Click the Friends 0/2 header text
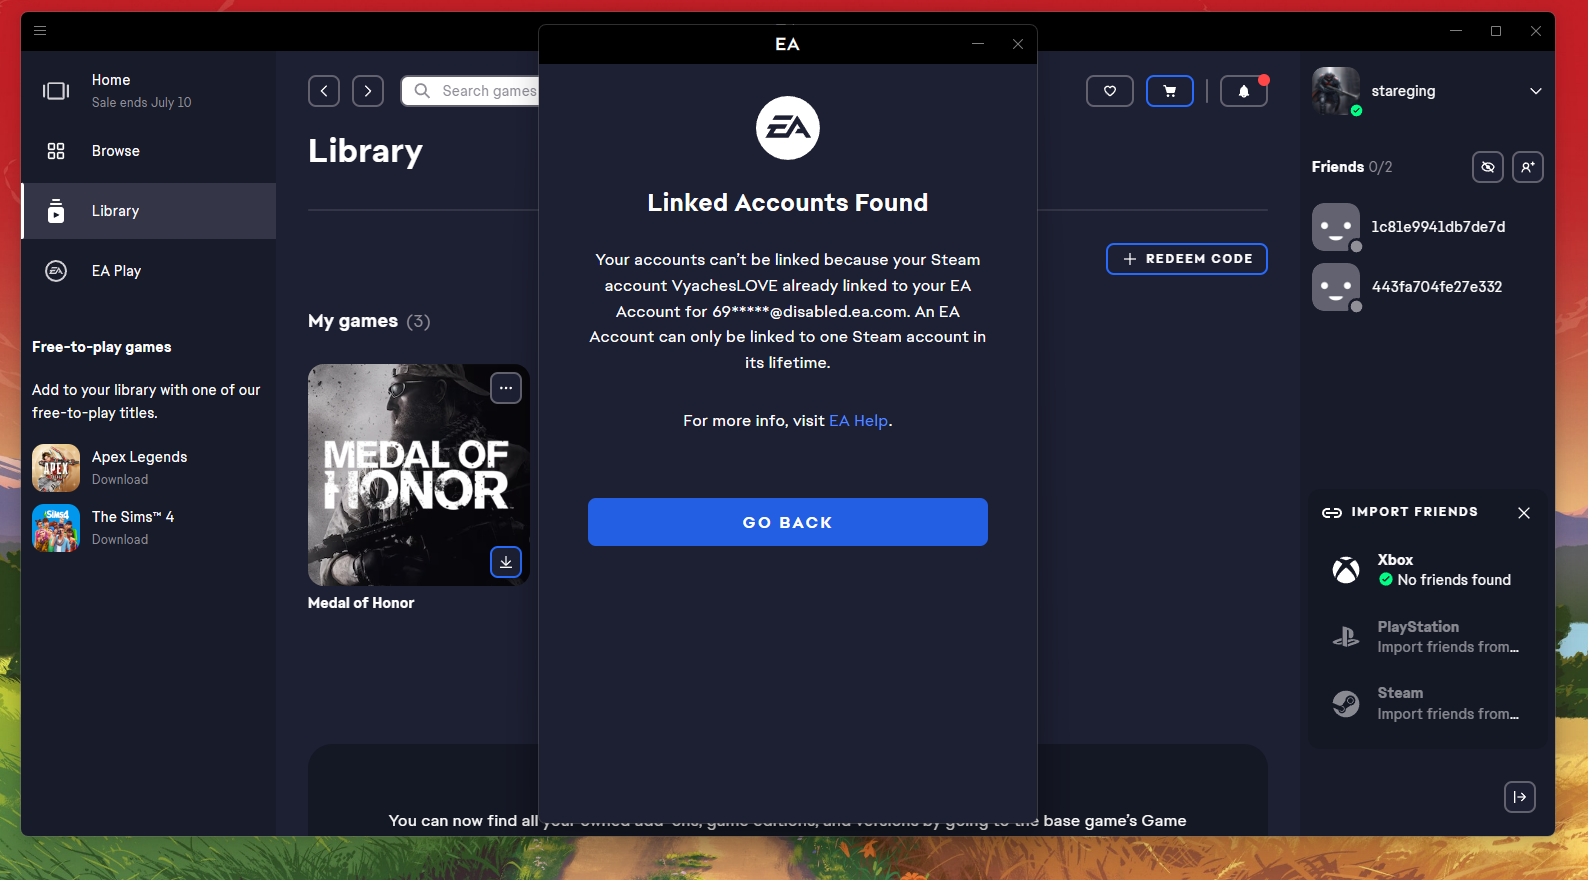 1352,167
